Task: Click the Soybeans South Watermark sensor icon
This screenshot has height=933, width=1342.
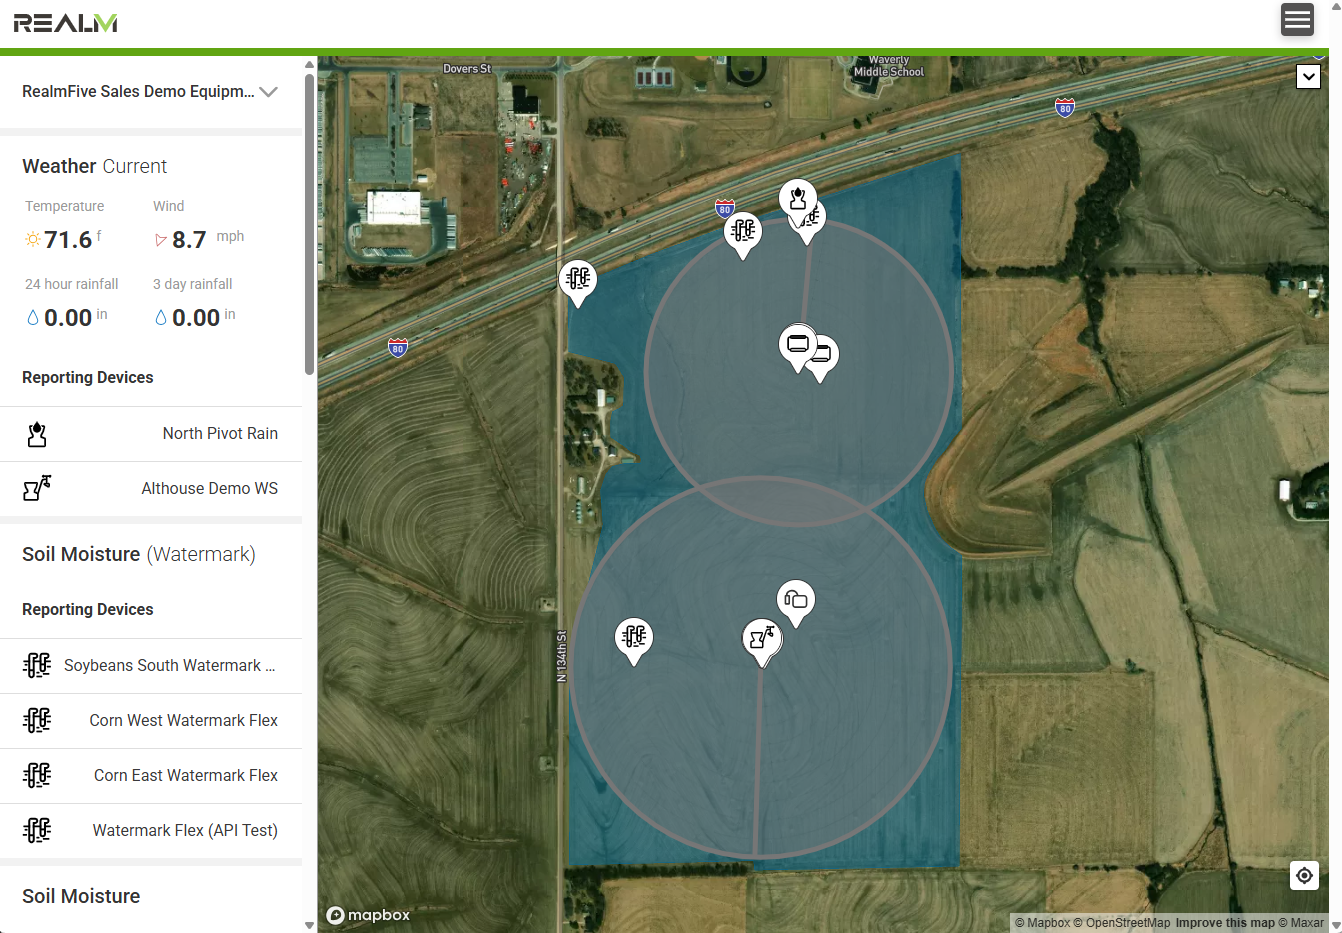Action: point(37,665)
